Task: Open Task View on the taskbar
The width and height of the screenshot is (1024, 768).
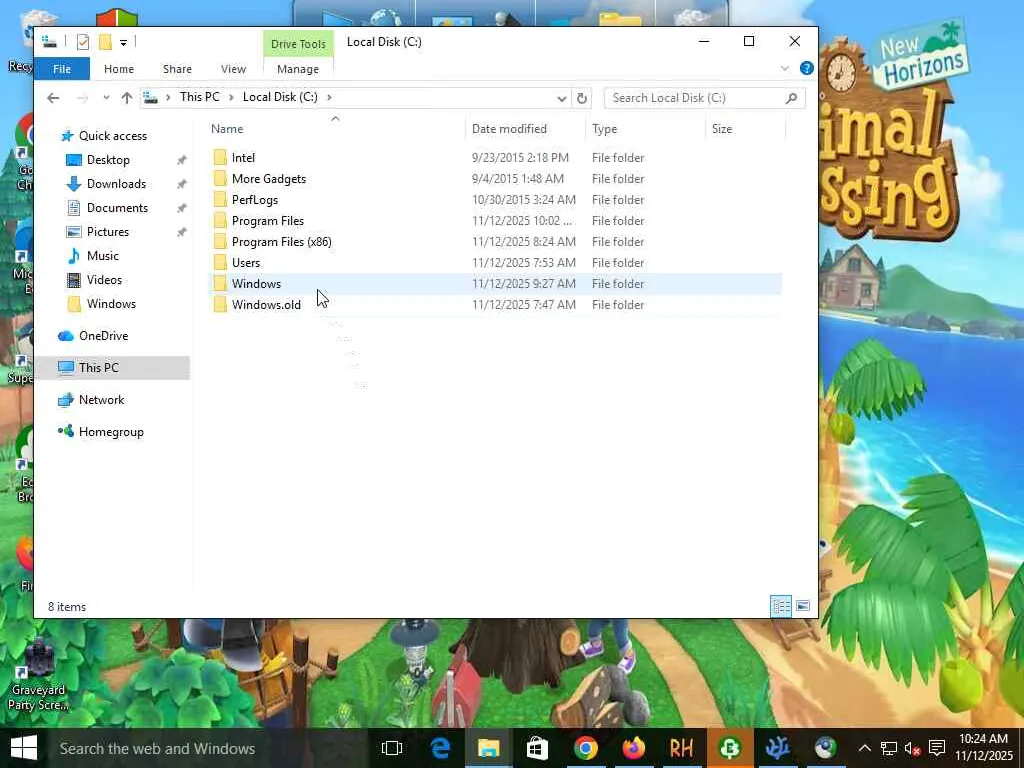Action: 392,748
